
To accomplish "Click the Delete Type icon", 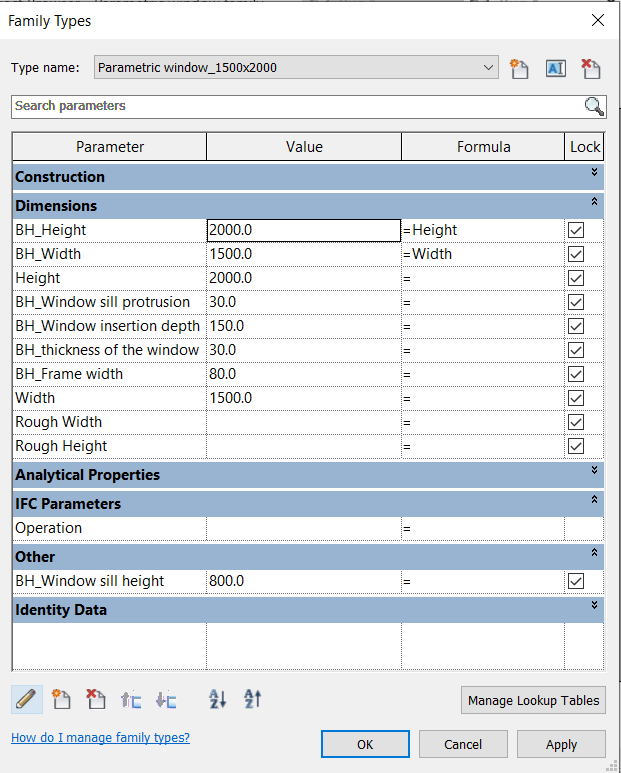I will pos(591,68).
